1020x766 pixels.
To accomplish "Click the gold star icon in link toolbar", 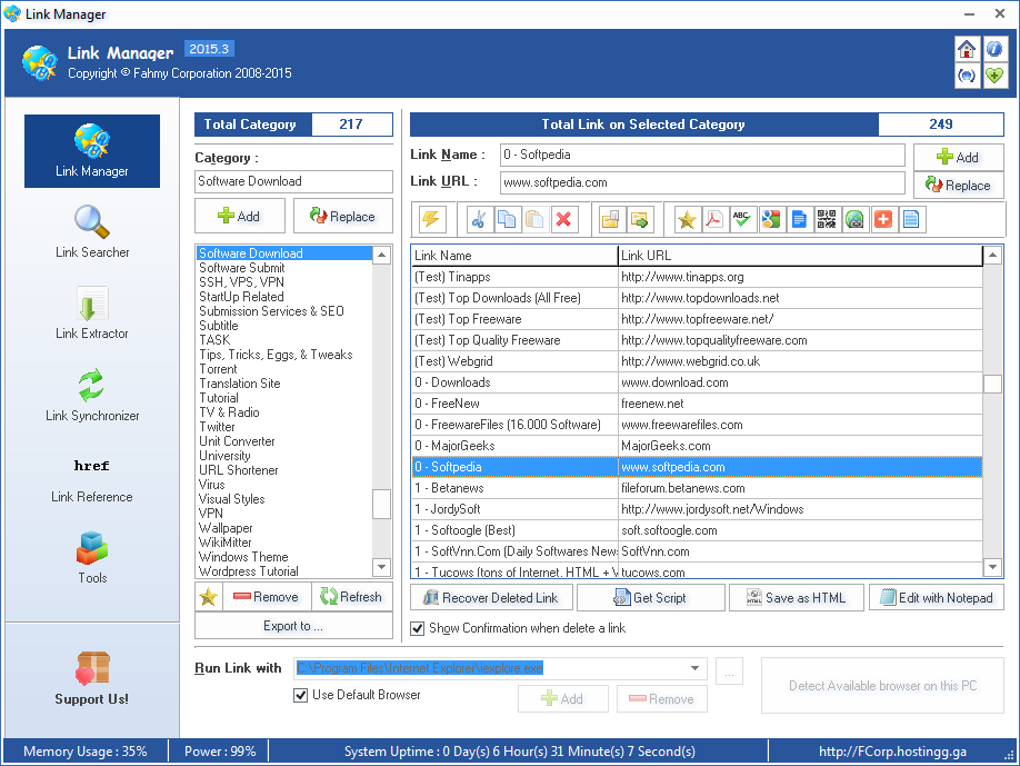I will [x=687, y=220].
